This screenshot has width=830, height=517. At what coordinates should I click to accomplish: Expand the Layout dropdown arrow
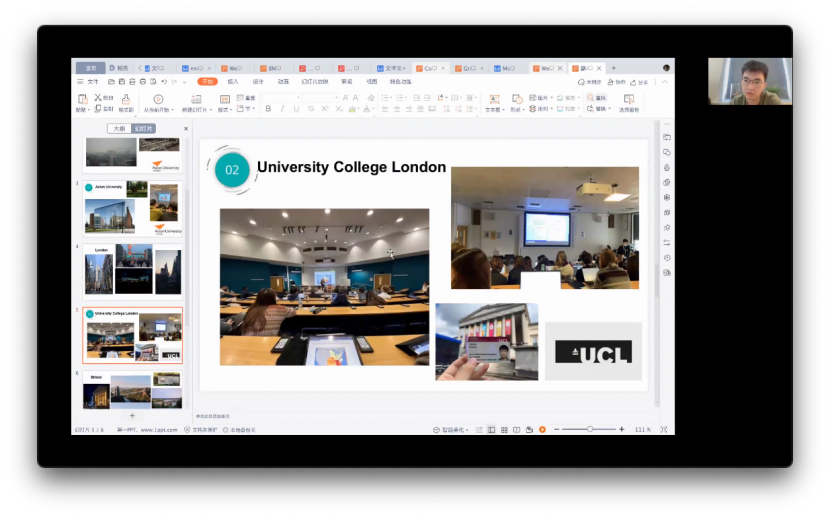(231, 110)
